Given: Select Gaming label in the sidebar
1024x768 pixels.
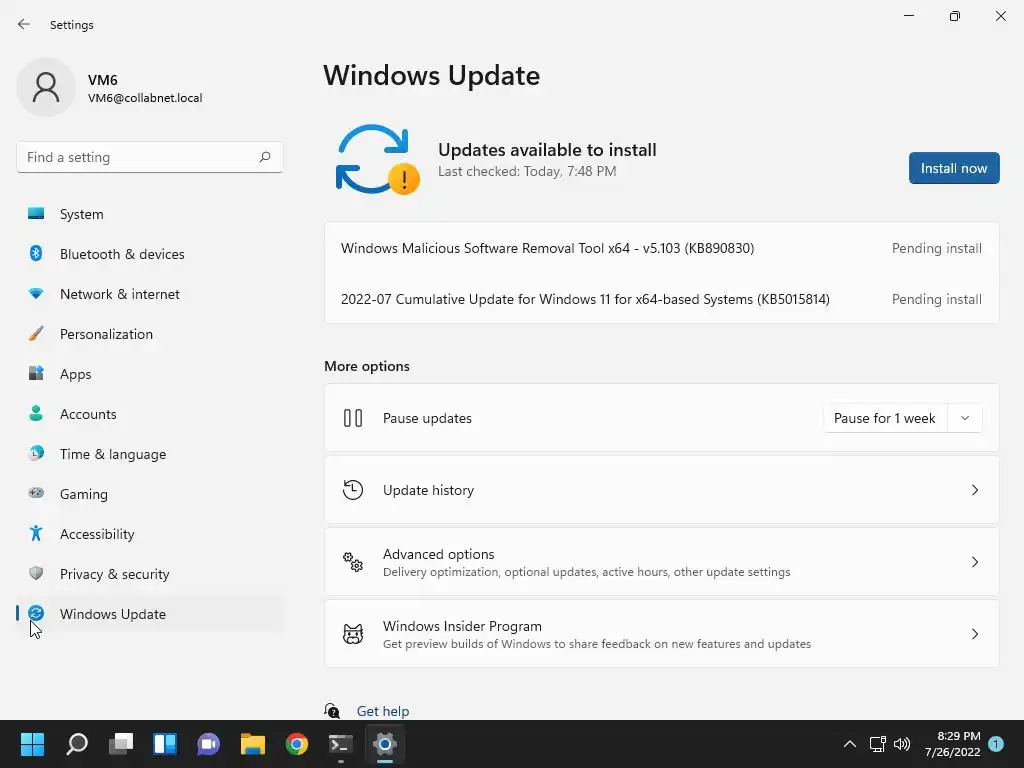Looking at the screenshot, I should (84, 494).
